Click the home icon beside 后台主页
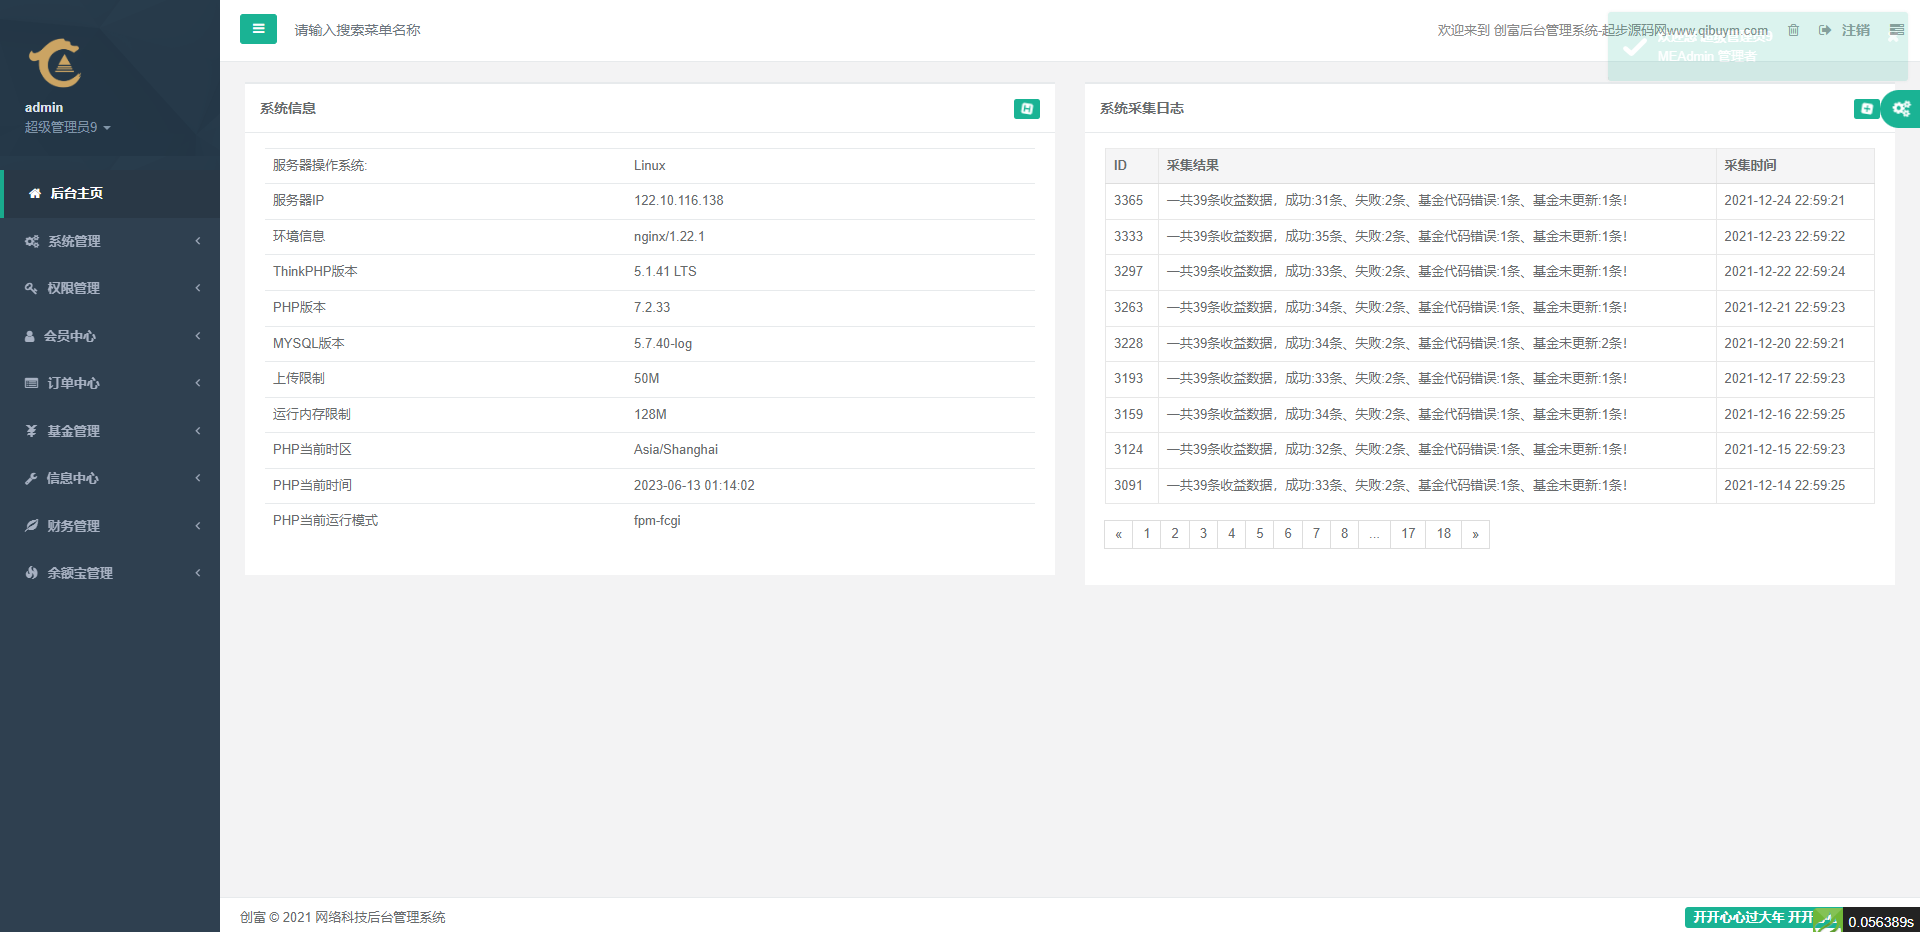The image size is (1920, 932). point(35,193)
